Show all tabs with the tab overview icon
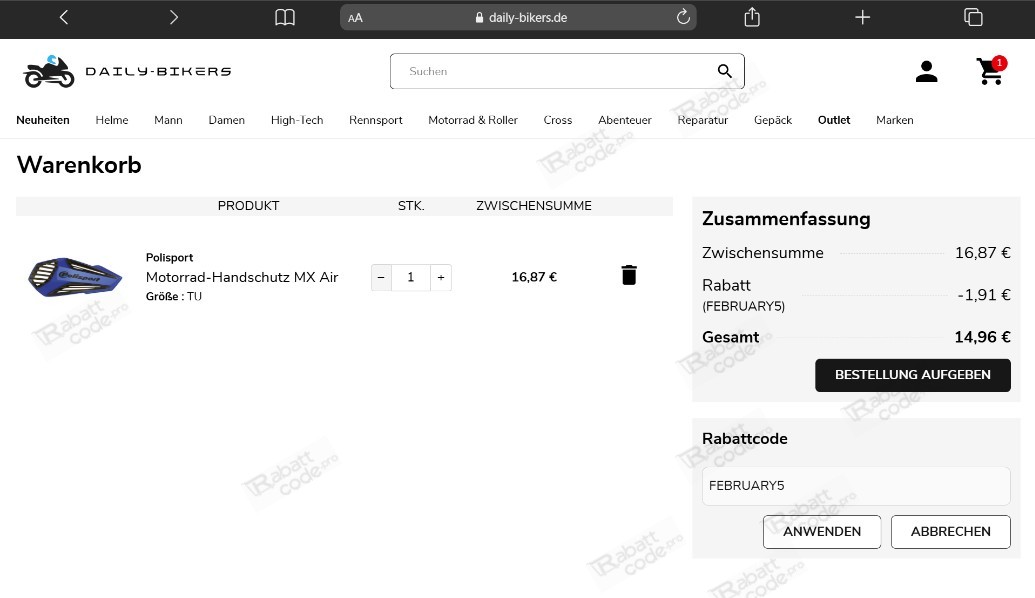Image resolution: width=1035 pixels, height=598 pixels. point(971,17)
